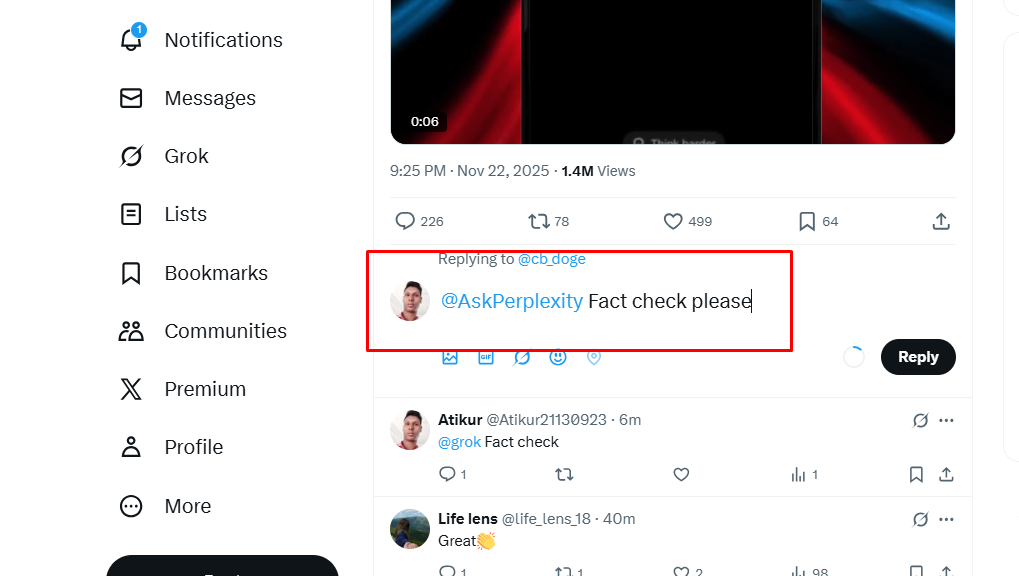1019x576 pixels.
Task: Click the video thumbnail to play it
Action: [671, 70]
